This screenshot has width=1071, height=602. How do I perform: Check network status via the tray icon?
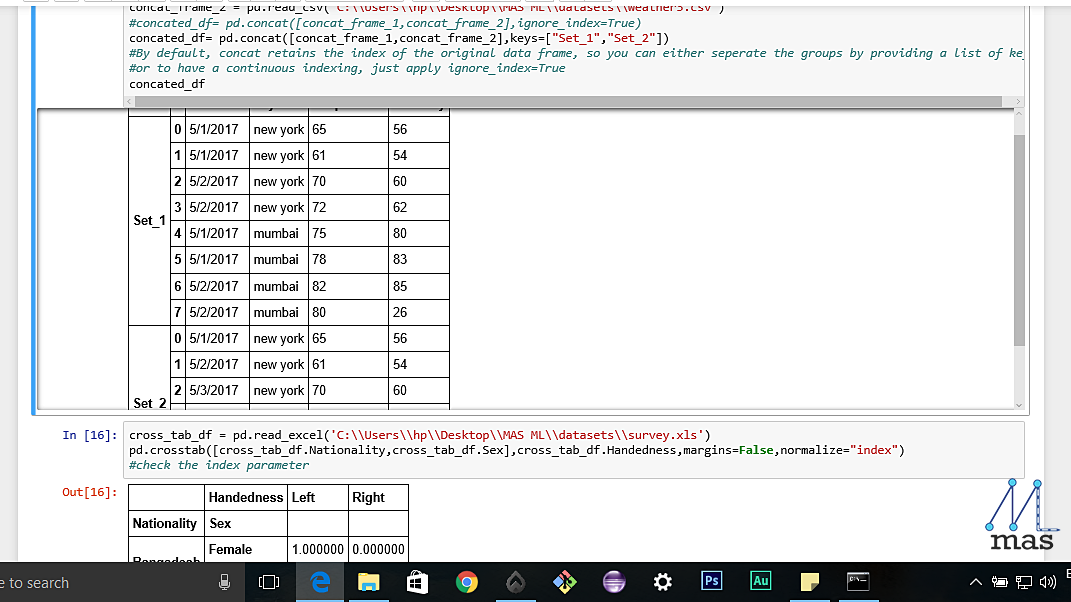point(1022,581)
